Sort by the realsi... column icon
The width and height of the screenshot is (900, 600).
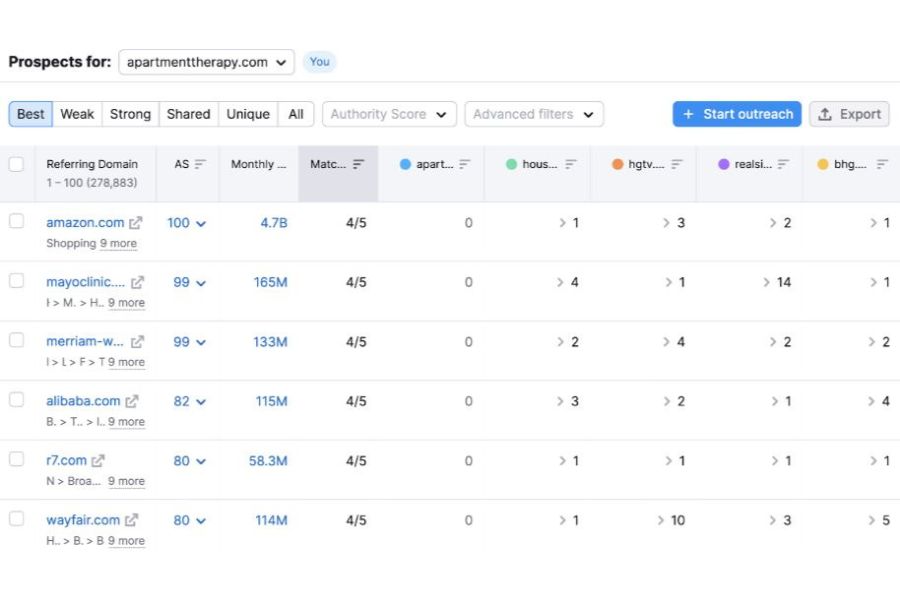pos(783,164)
